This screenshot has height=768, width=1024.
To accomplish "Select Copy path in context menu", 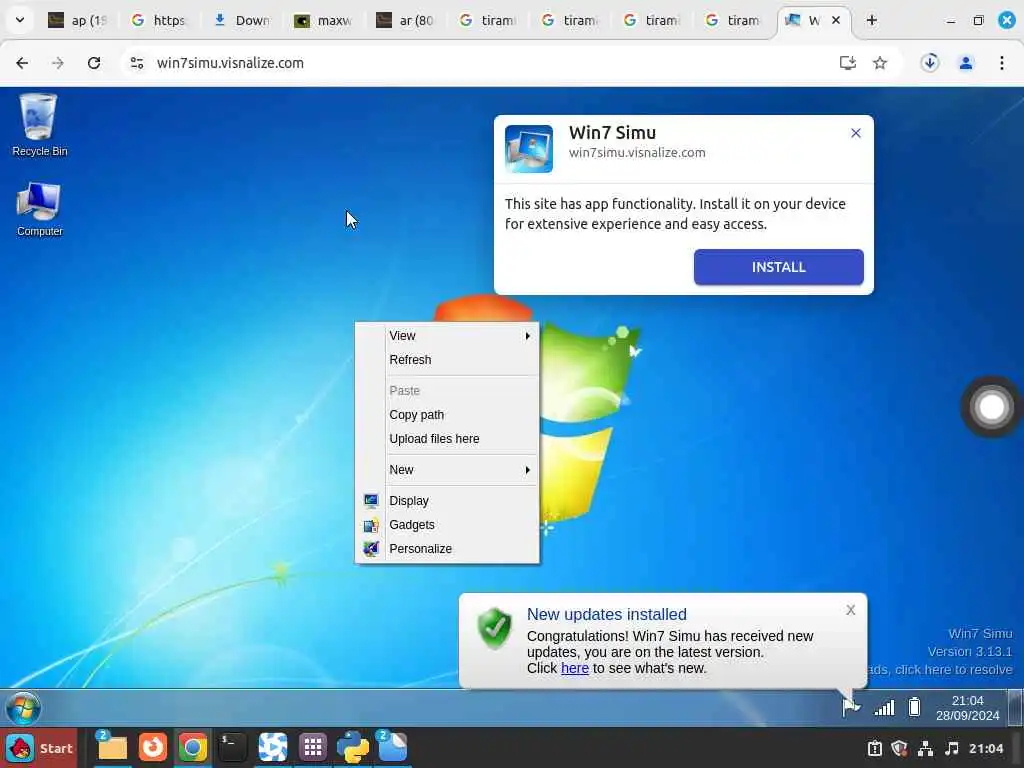I will (447, 415).
